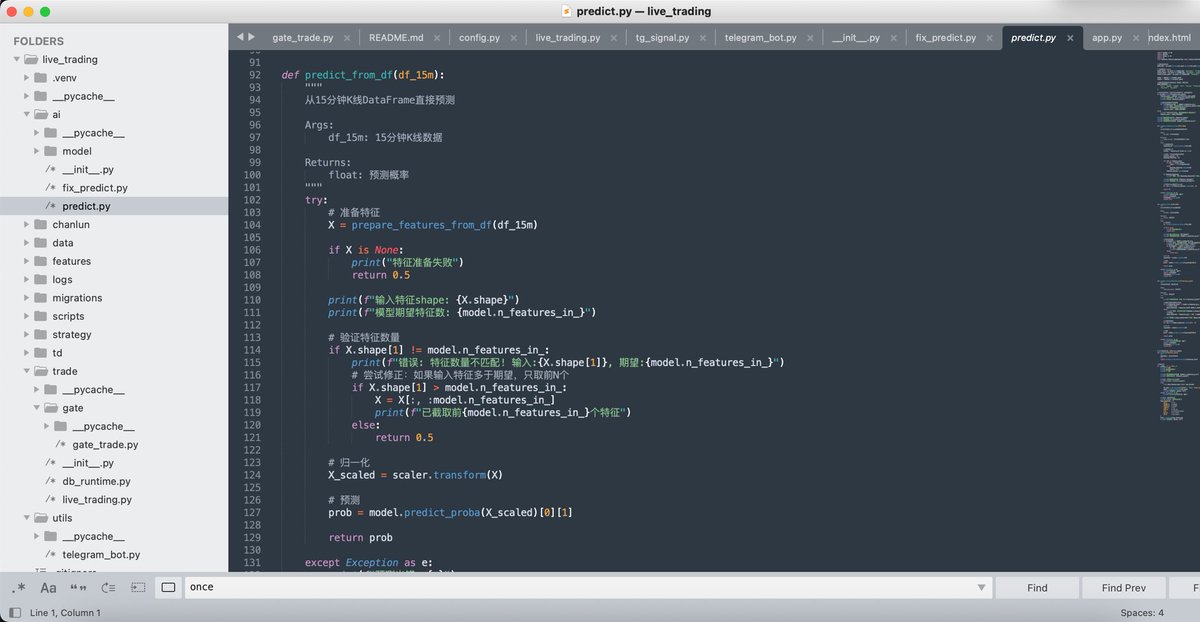This screenshot has width=1200, height=622.
Task: Click tab scroll left arrow
Action: click(240, 37)
